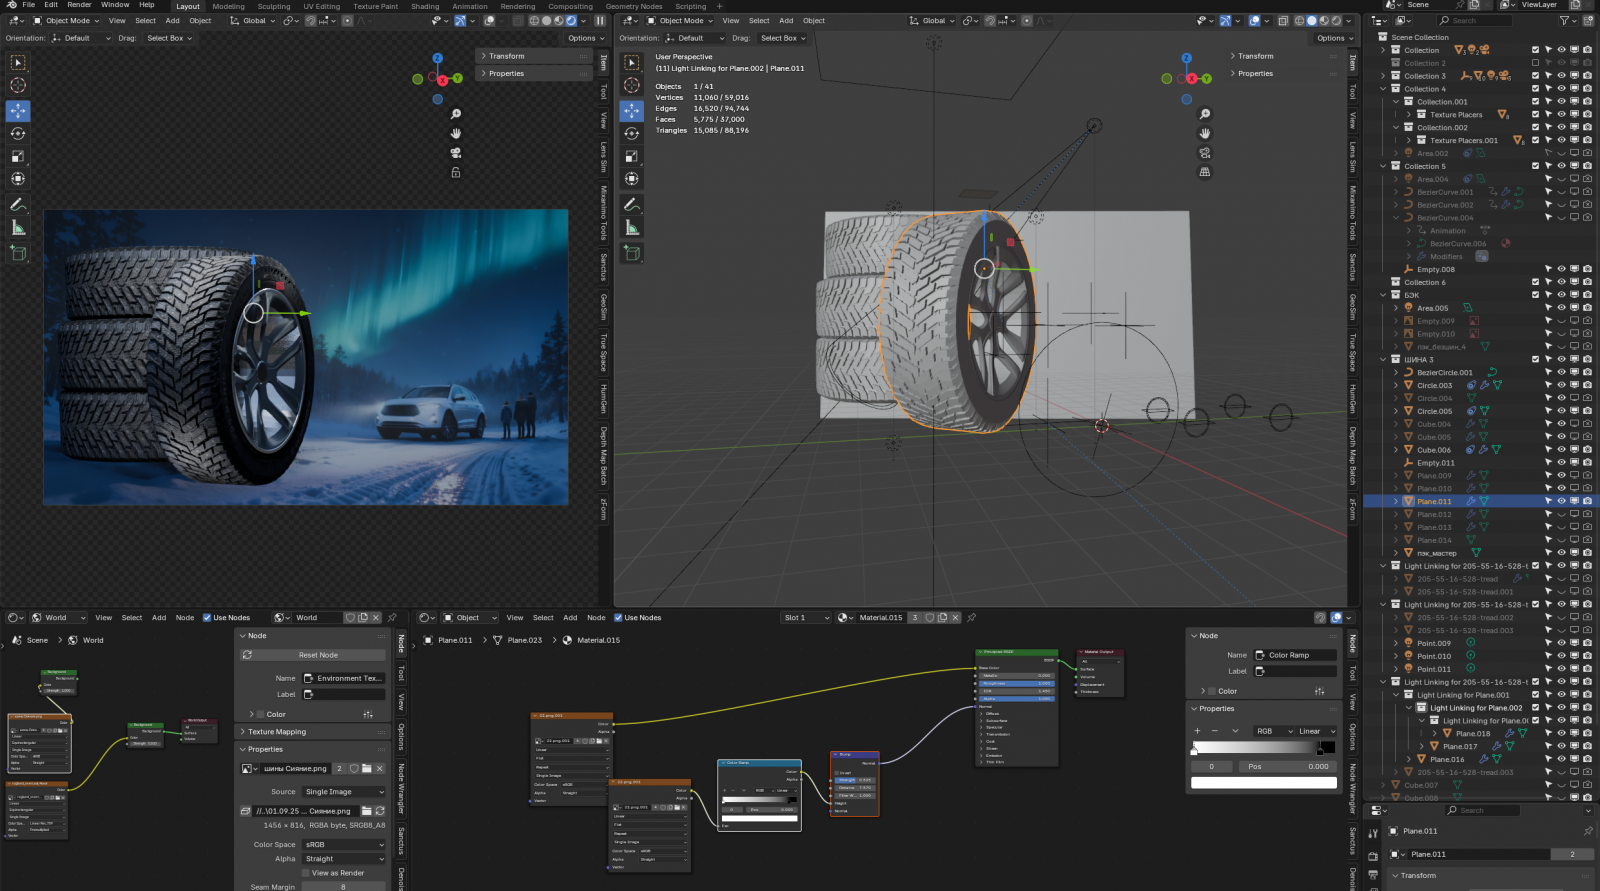Click the Add Cube tool in left viewport
The height and width of the screenshot is (891, 1600).
click(18, 253)
